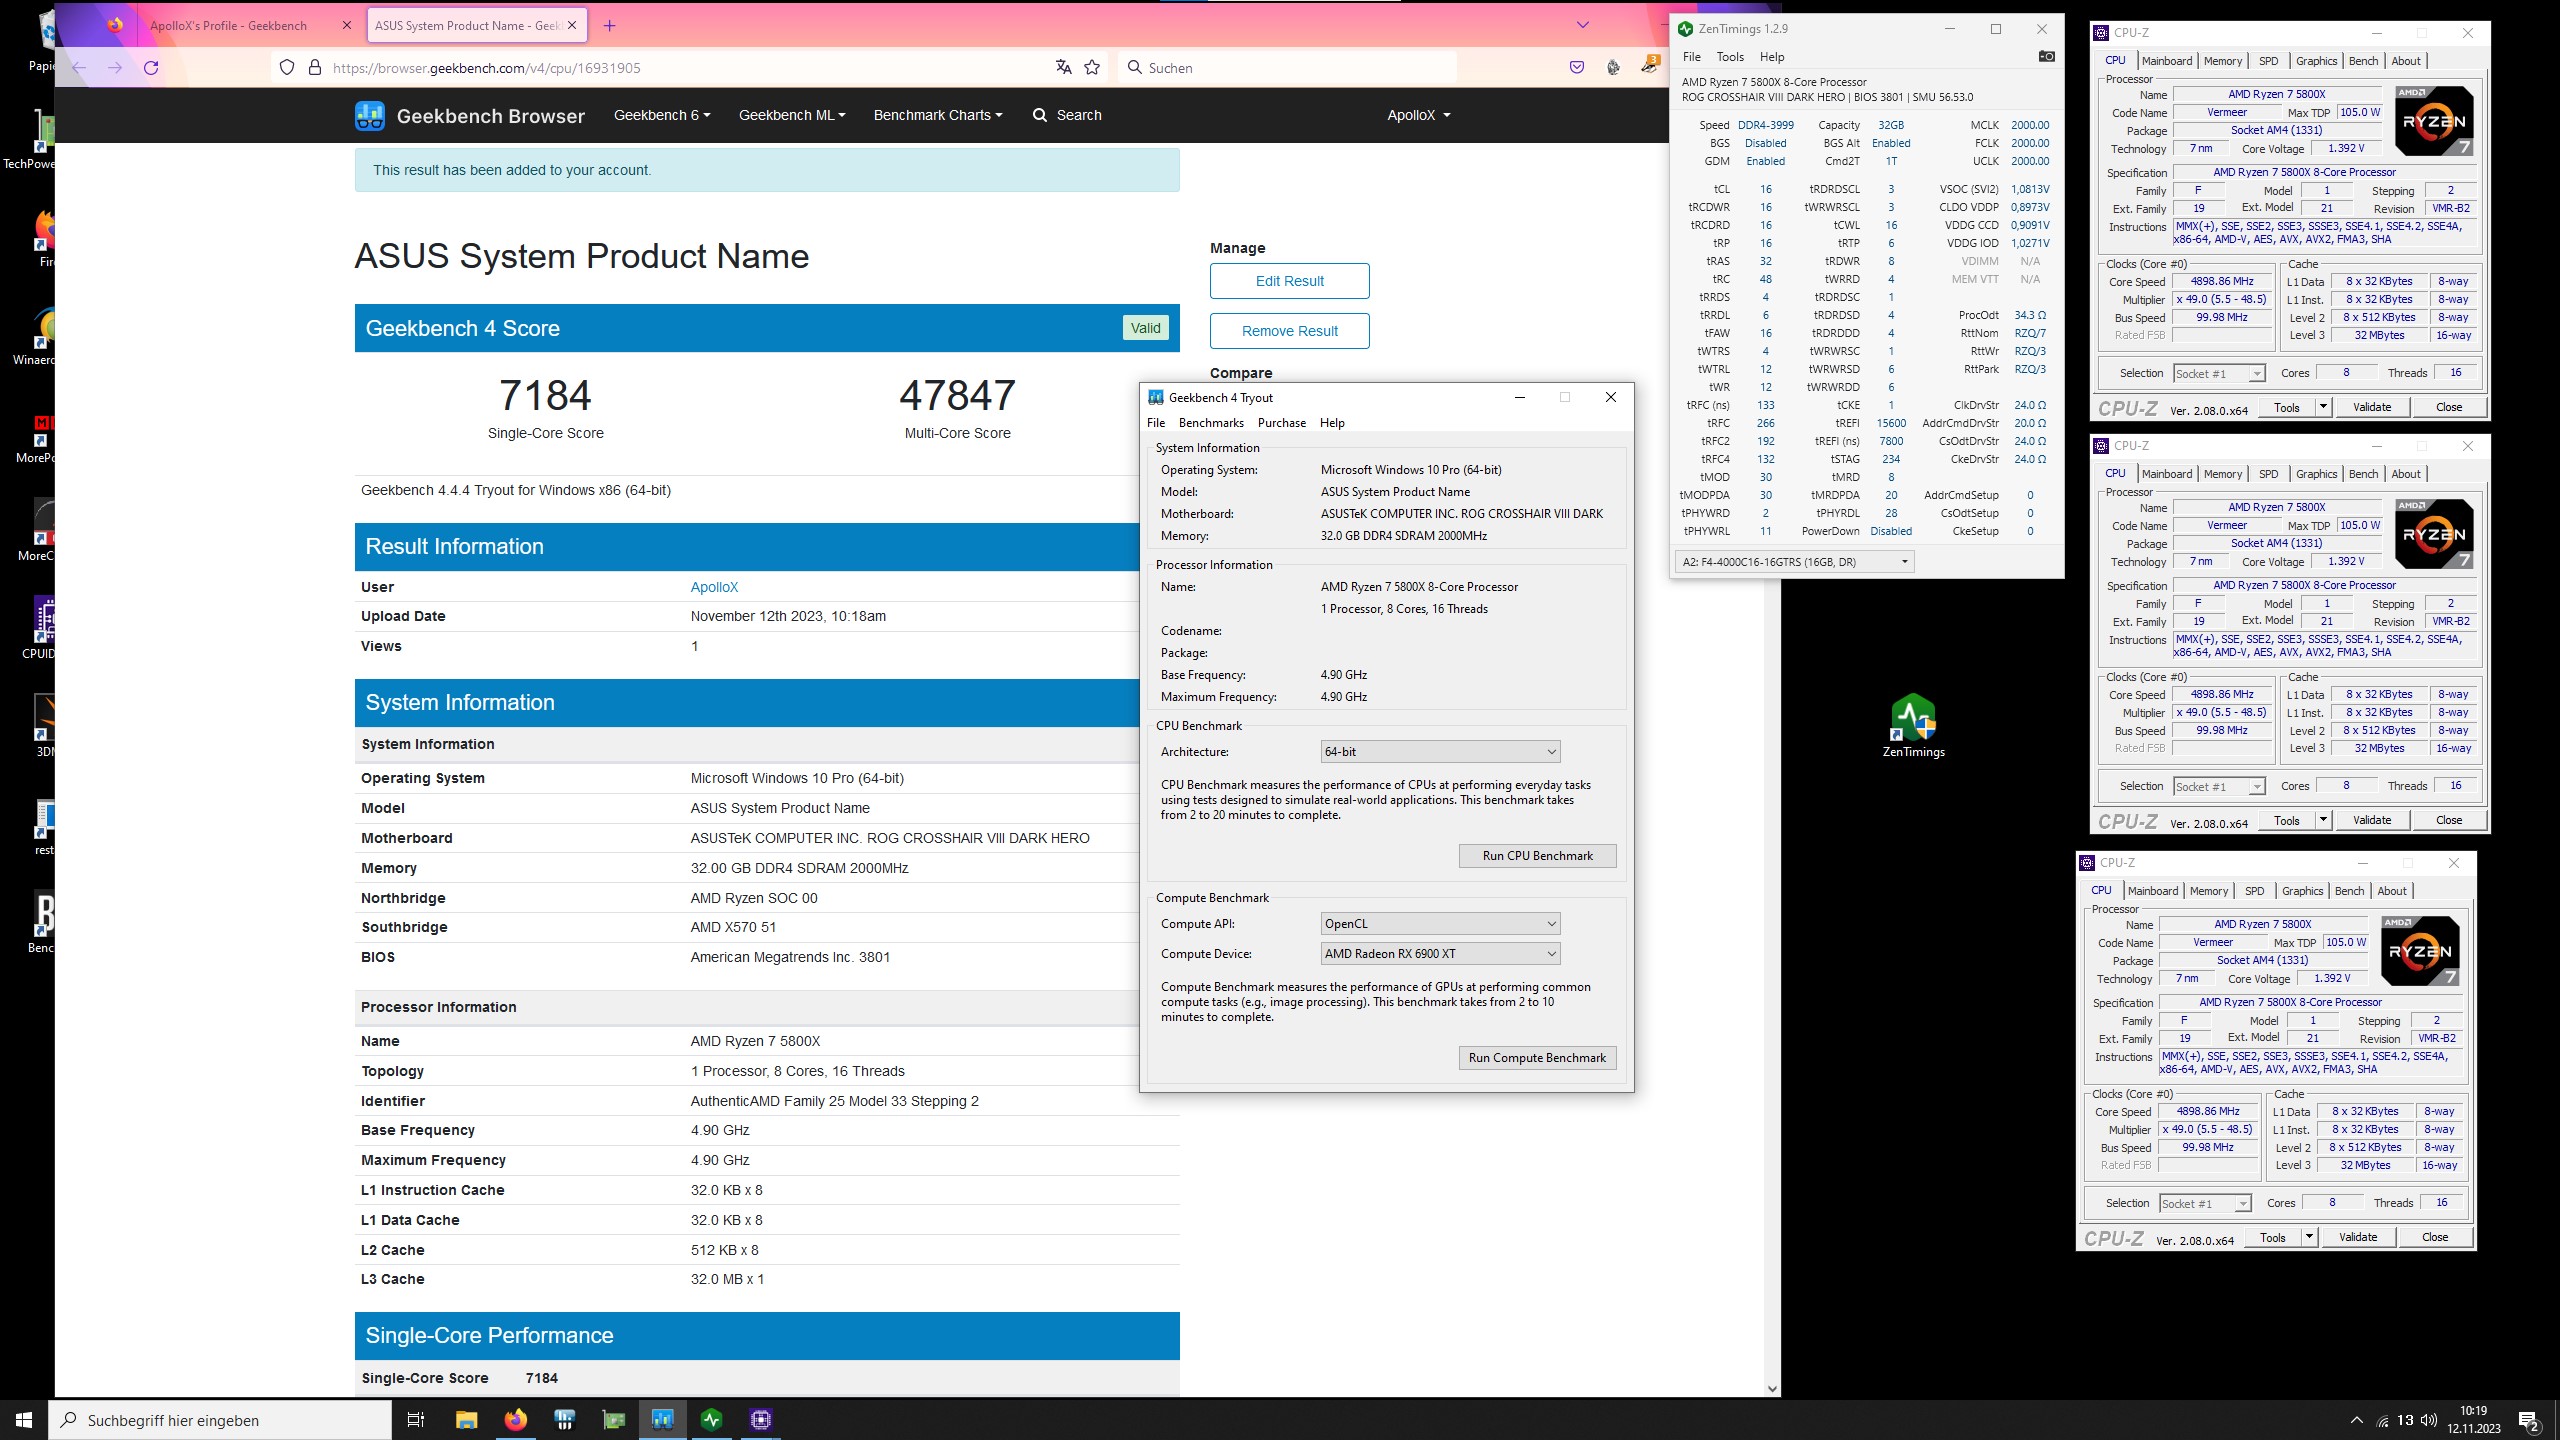Click the network Wi-Fi tray icon
The width and height of the screenshot is (2560, 1440).
coord(2382,1420)
